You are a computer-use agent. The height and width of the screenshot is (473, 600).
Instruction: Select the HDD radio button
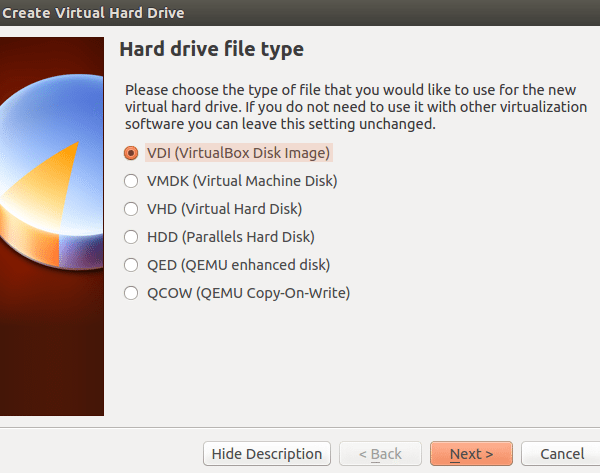[x=130, y=237]
